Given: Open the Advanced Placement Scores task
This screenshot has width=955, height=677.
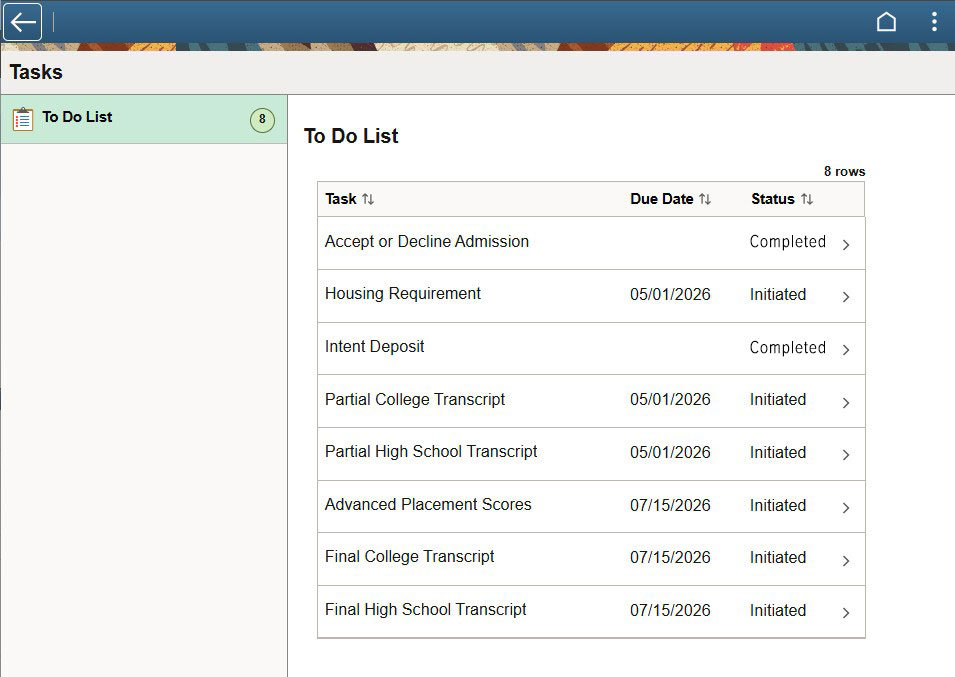Looking at the screenshot, I should tap(428, 504).
